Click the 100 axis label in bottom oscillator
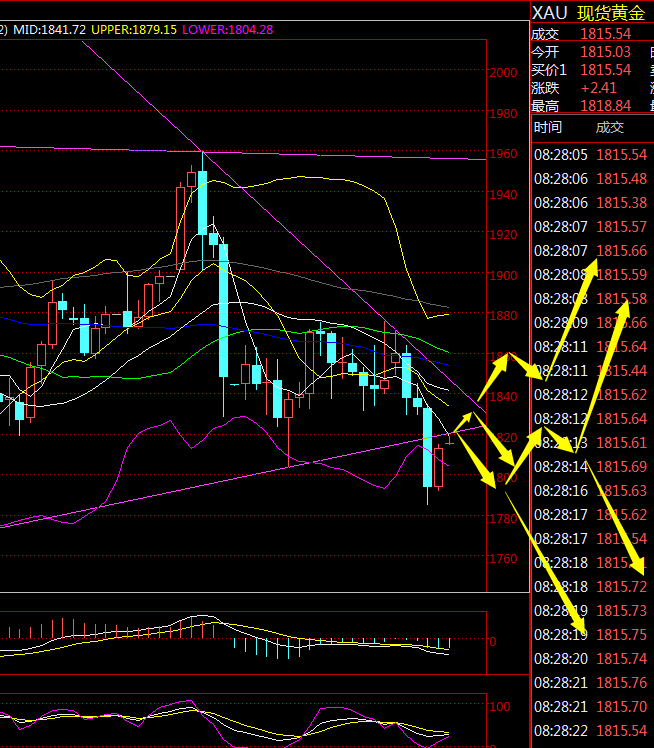 coord(498,706)
